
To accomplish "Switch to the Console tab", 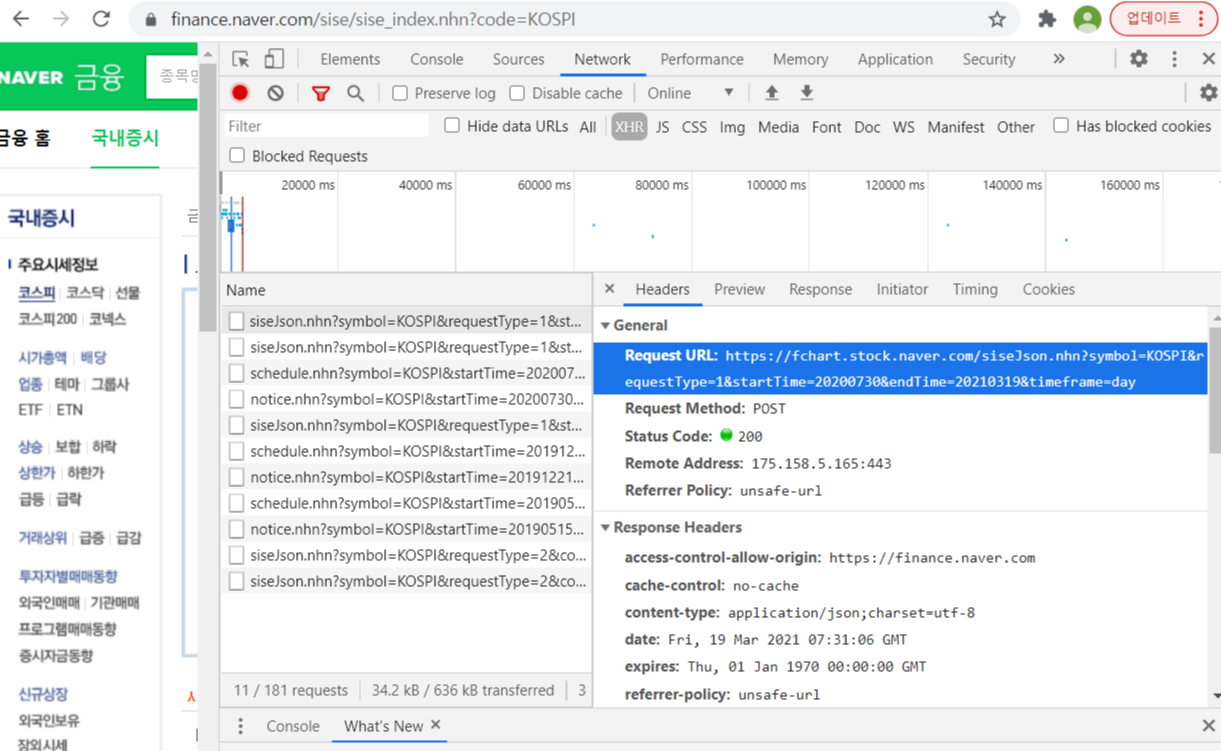I will point(437,59).
